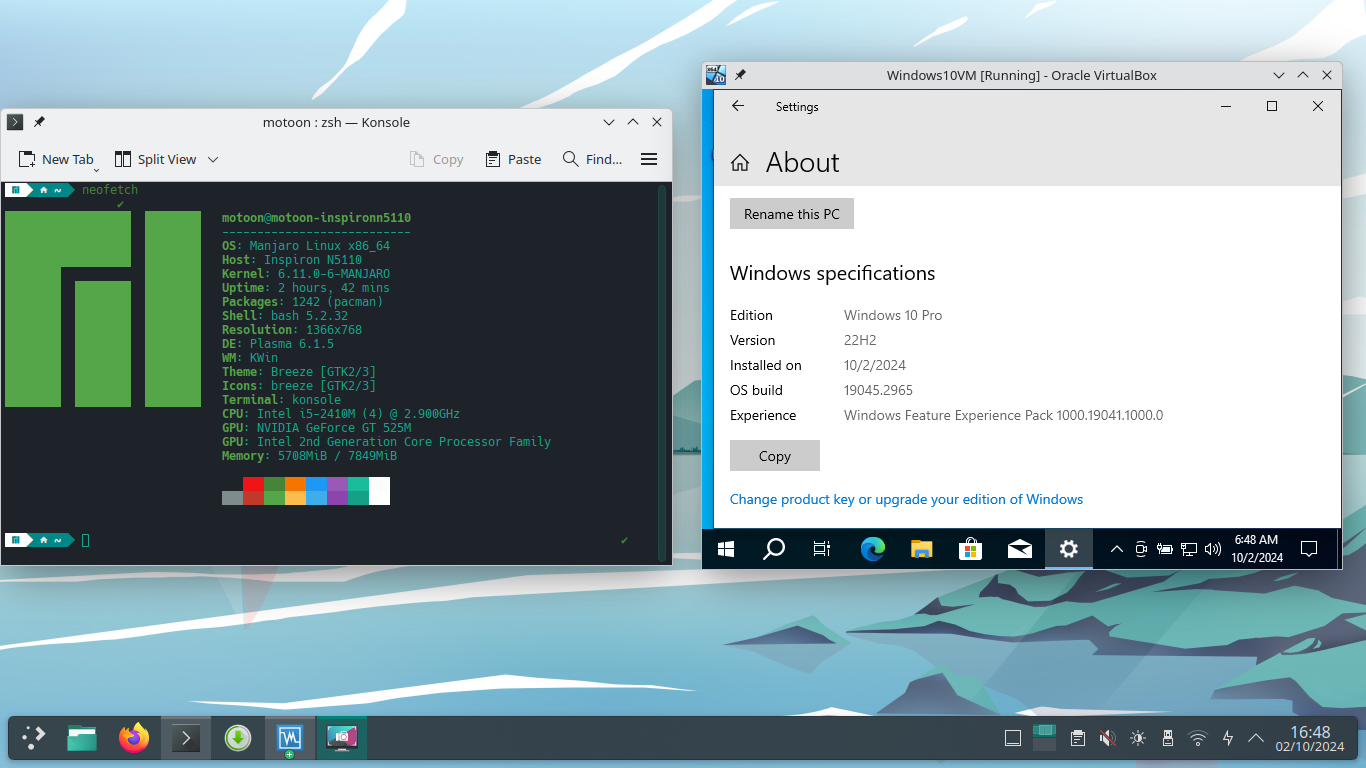Open the Konsole hamburger menu

point(649,159)
